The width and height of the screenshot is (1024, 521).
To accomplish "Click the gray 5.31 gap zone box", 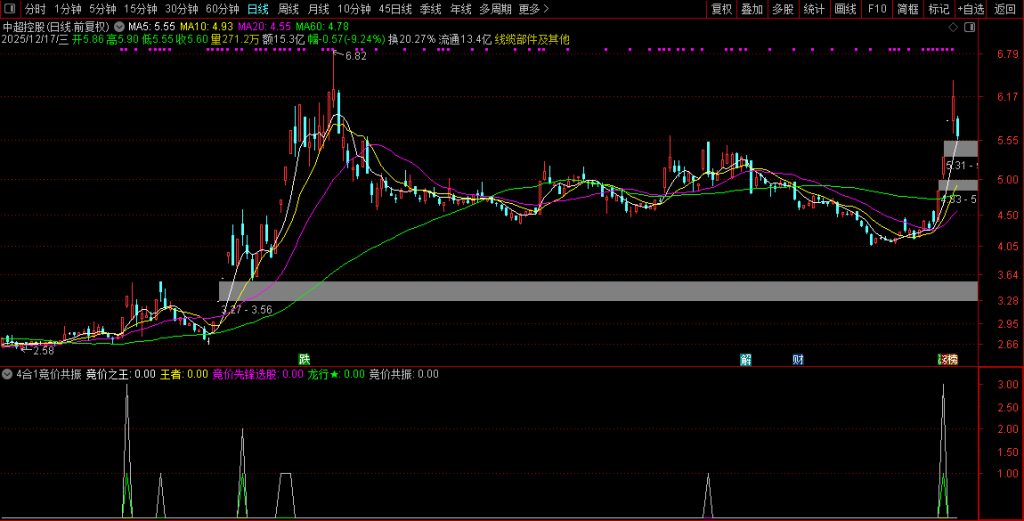I will pyautogui.click(x=960, y=149).
